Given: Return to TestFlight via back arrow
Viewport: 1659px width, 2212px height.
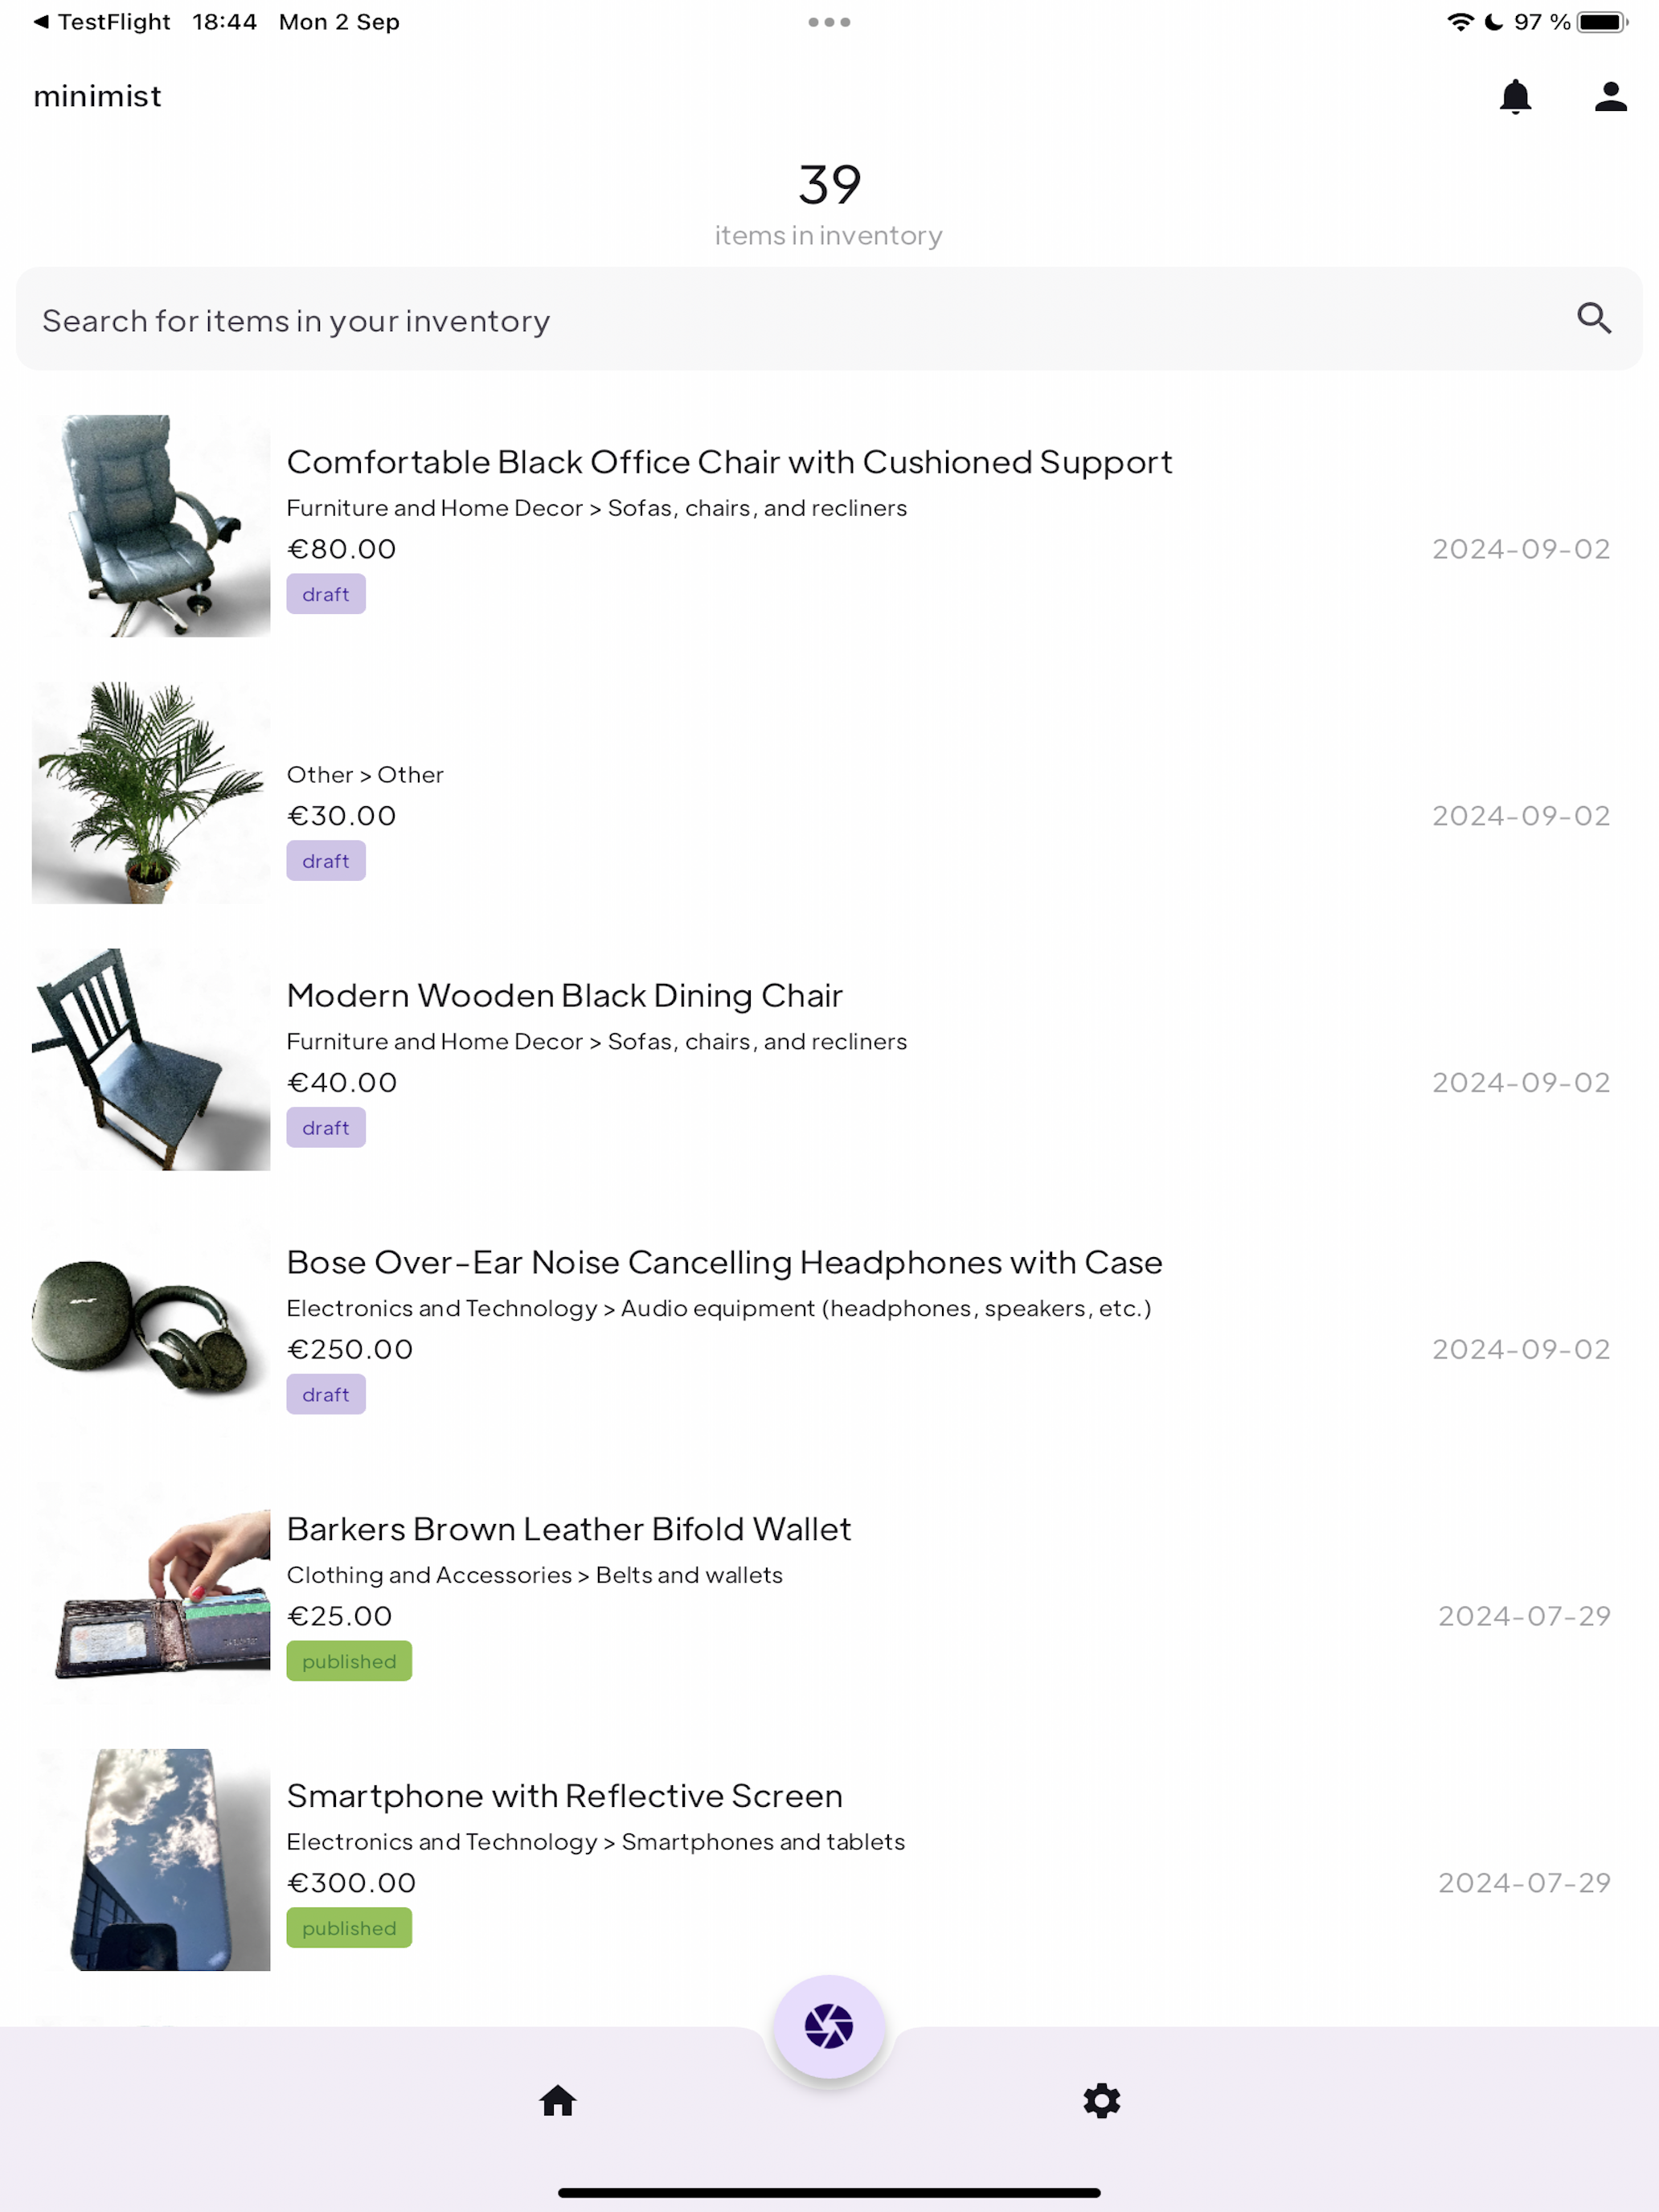Looking at the screenshot, I should click(101, 22).
